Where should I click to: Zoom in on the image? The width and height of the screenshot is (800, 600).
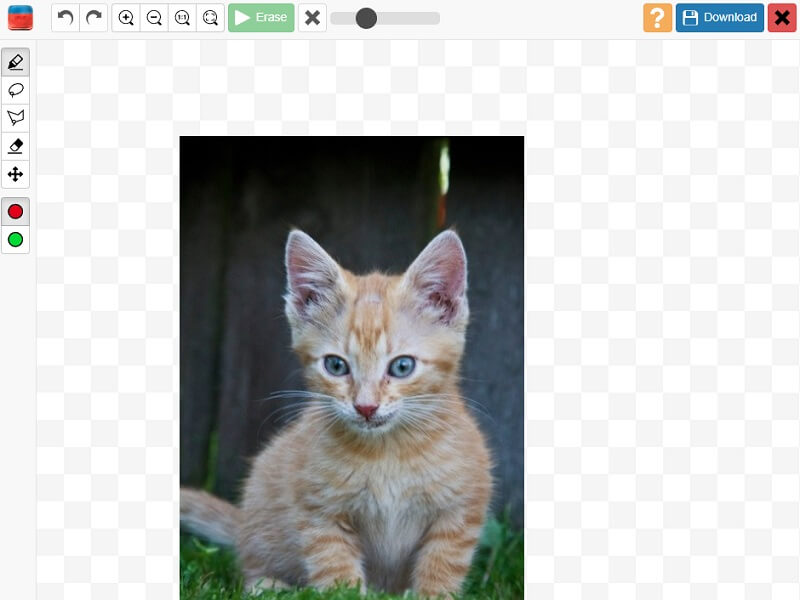click(125, 17)
